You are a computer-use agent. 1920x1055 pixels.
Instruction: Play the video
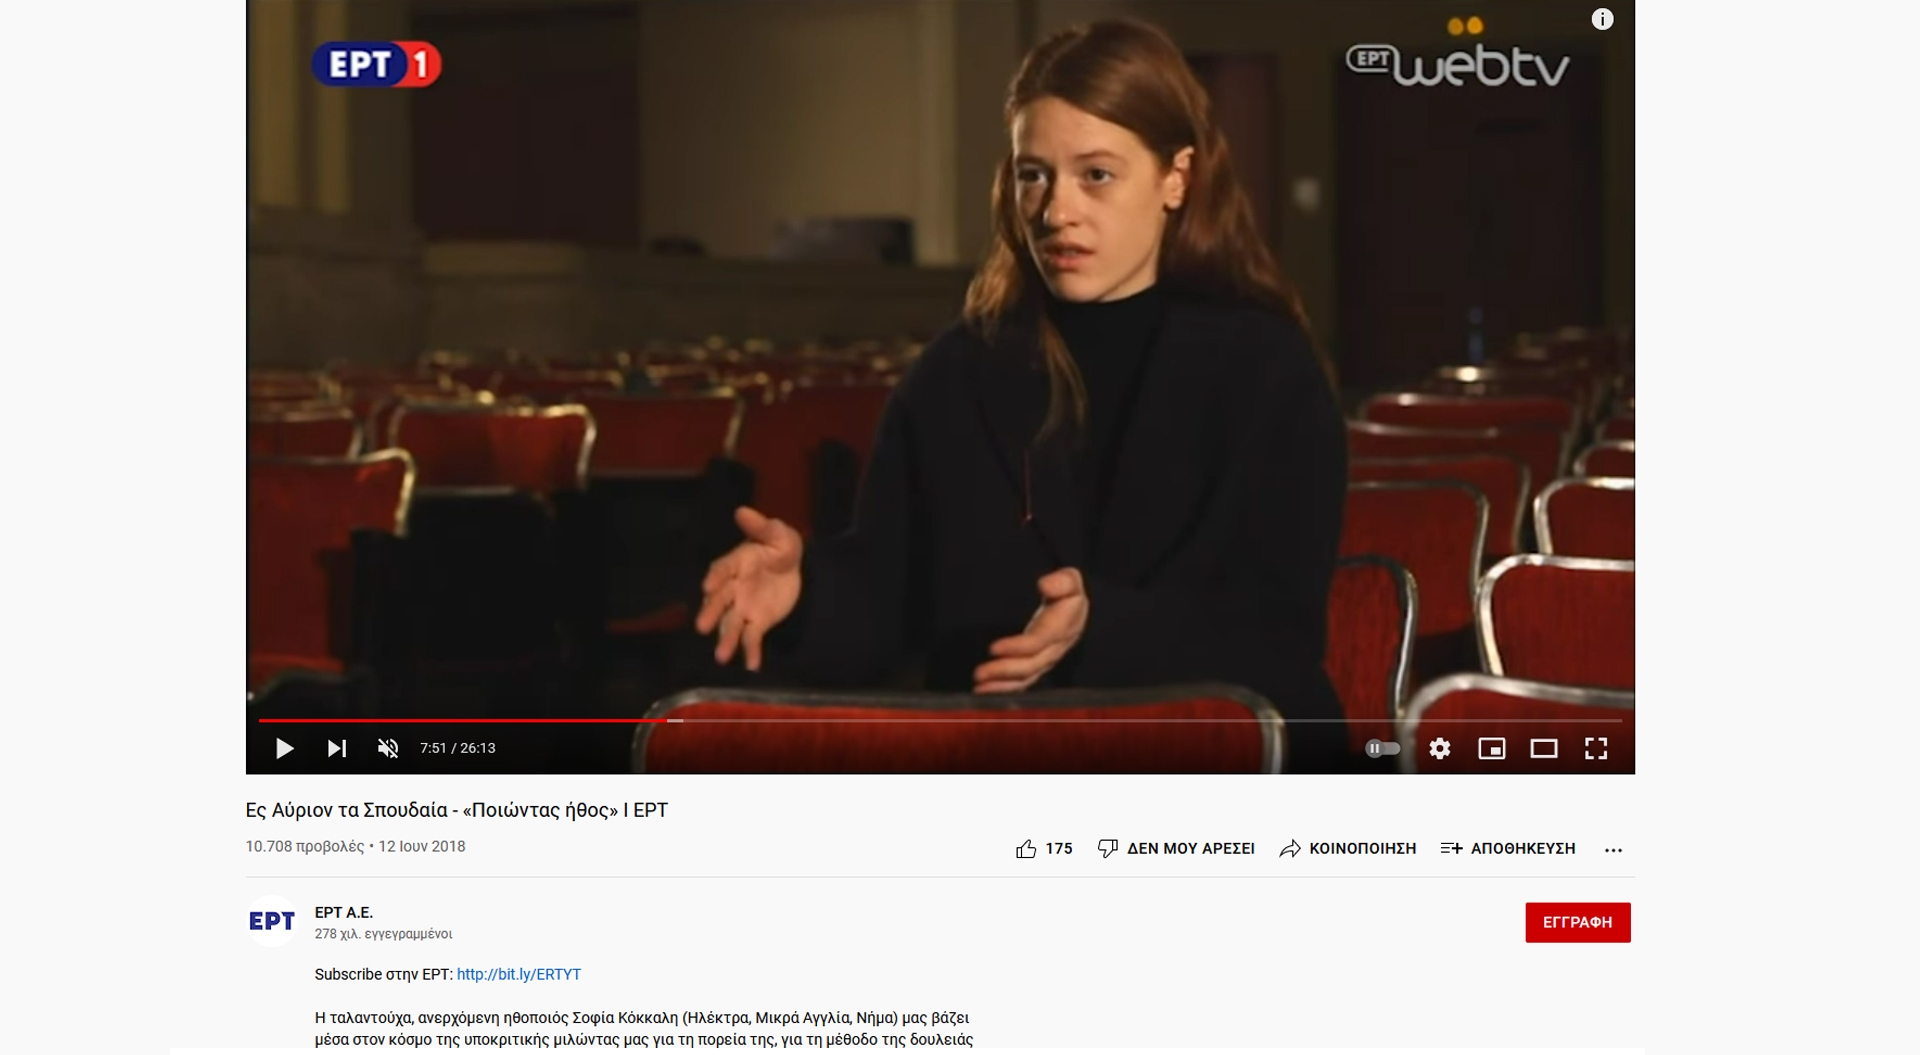(x=284, y=748)
